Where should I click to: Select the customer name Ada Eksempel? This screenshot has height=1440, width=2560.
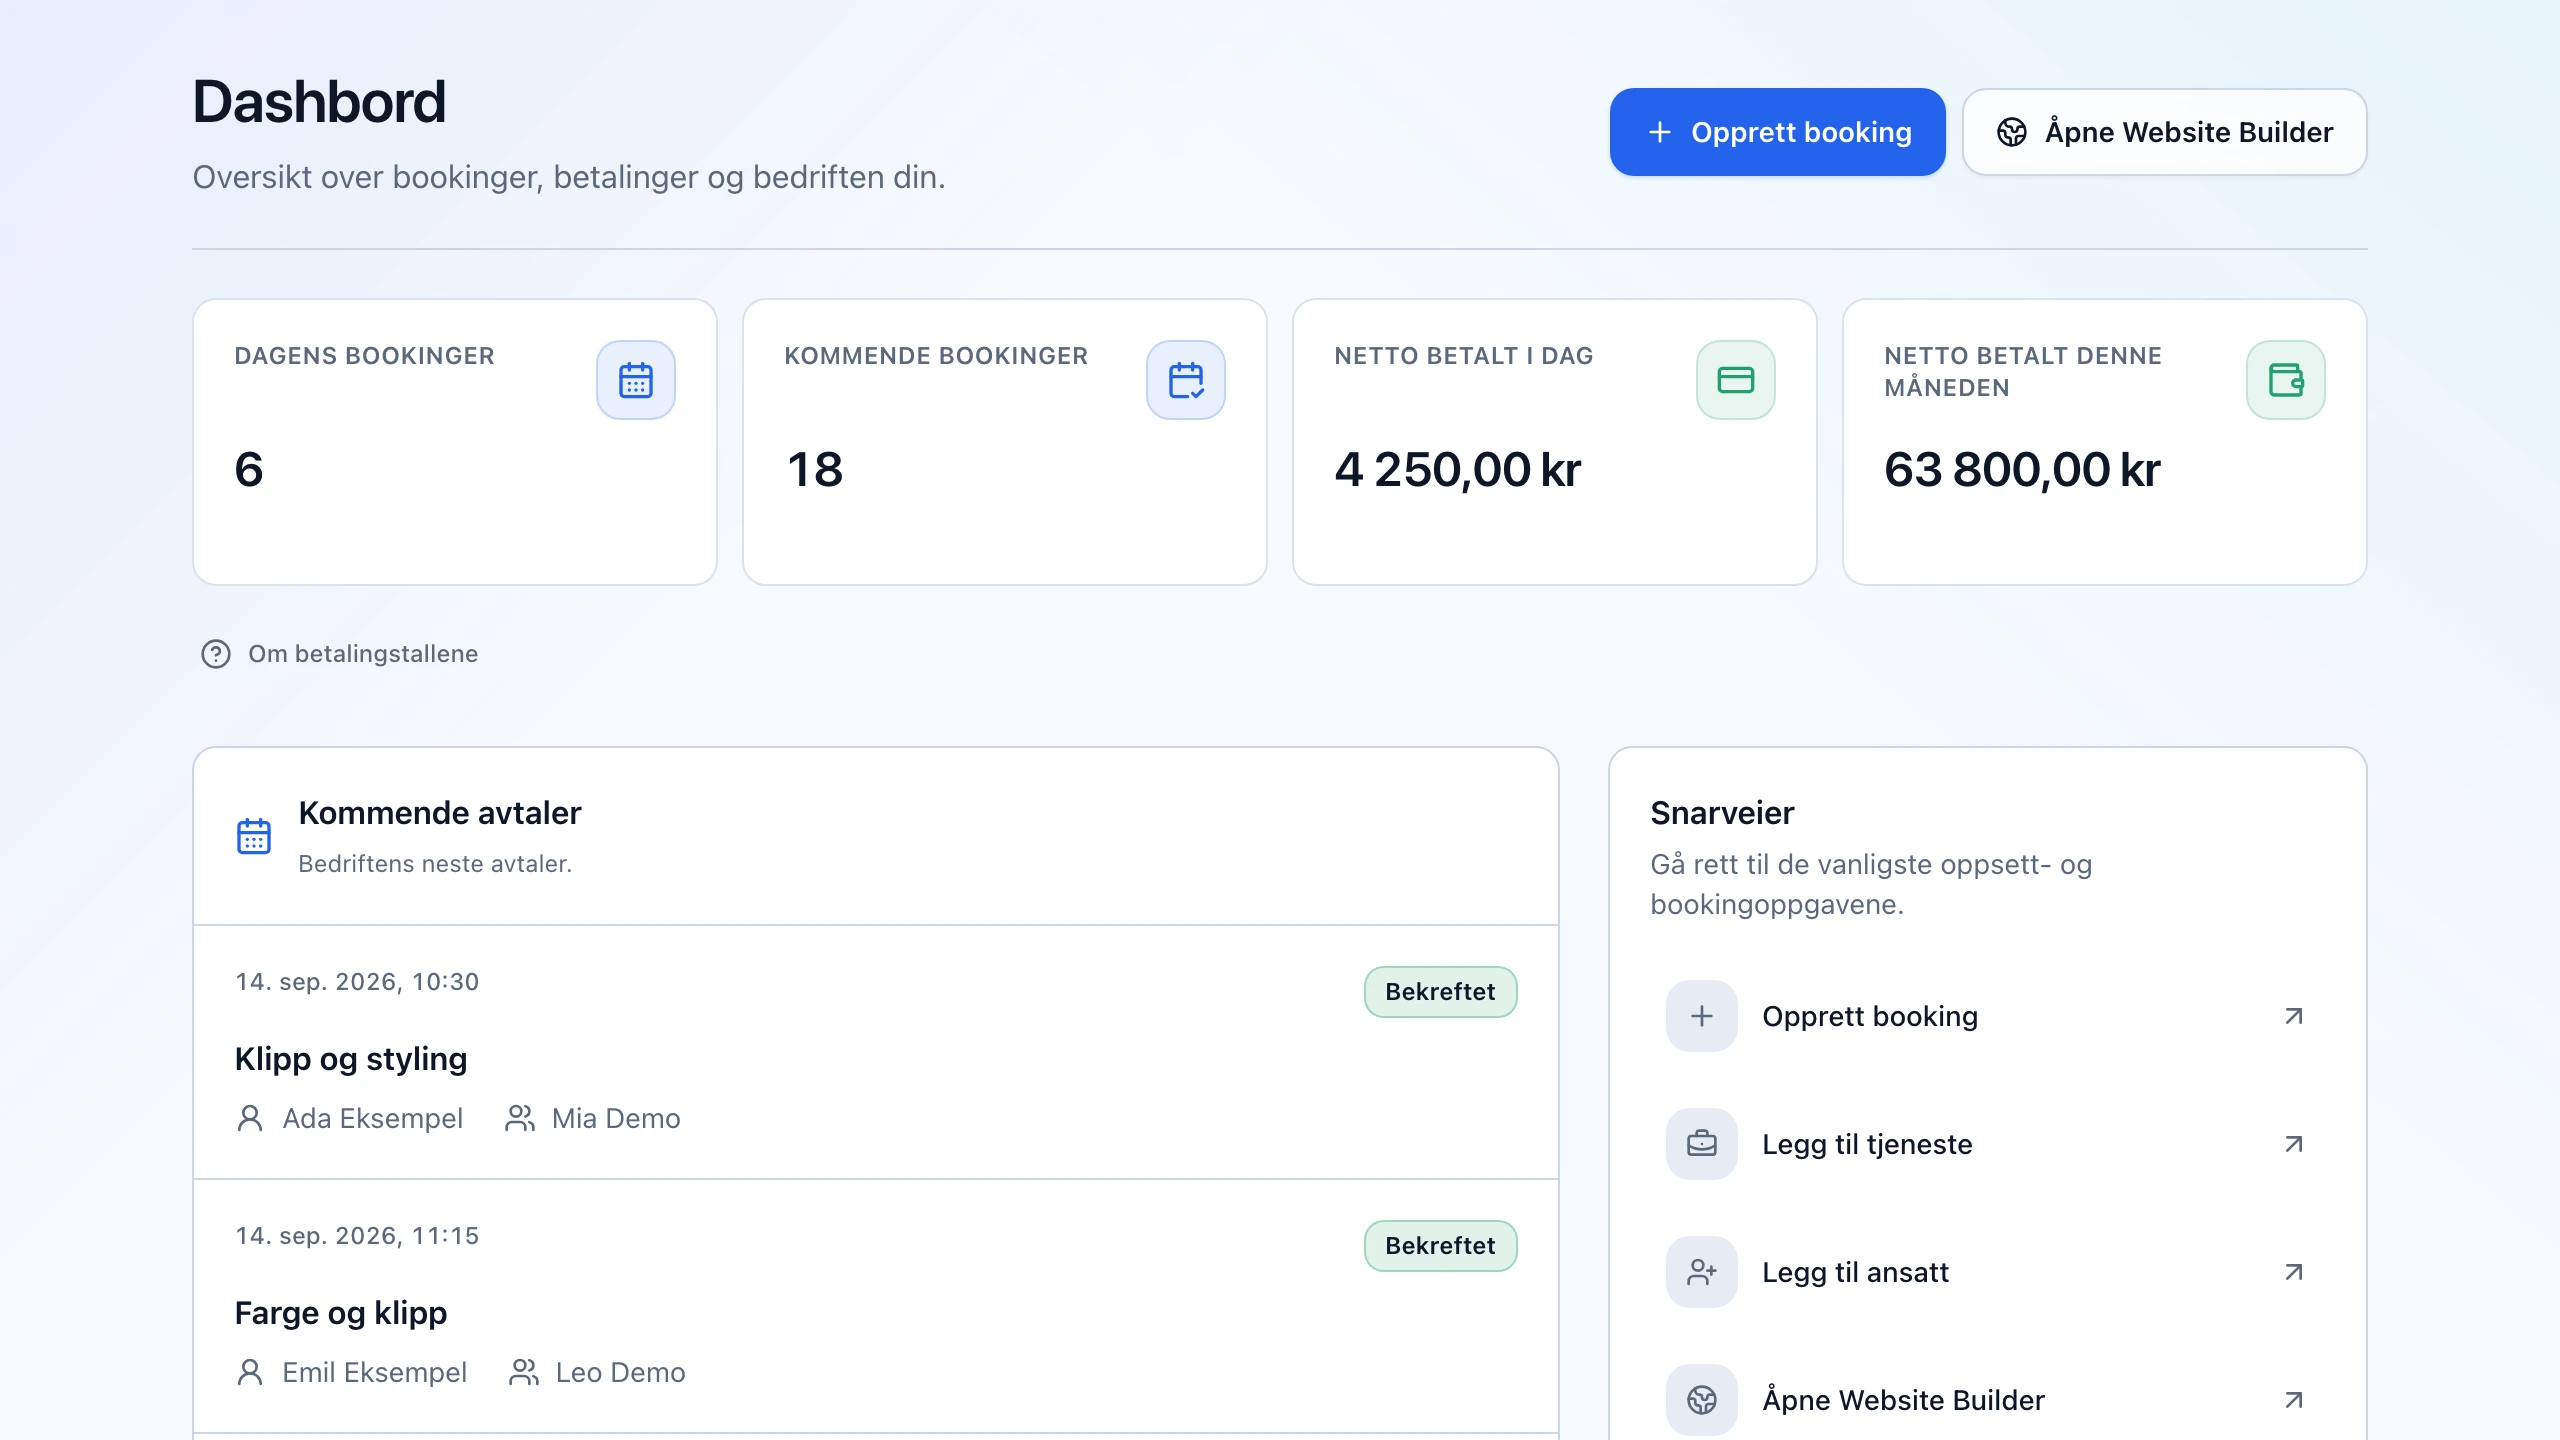pos(373,1118)
